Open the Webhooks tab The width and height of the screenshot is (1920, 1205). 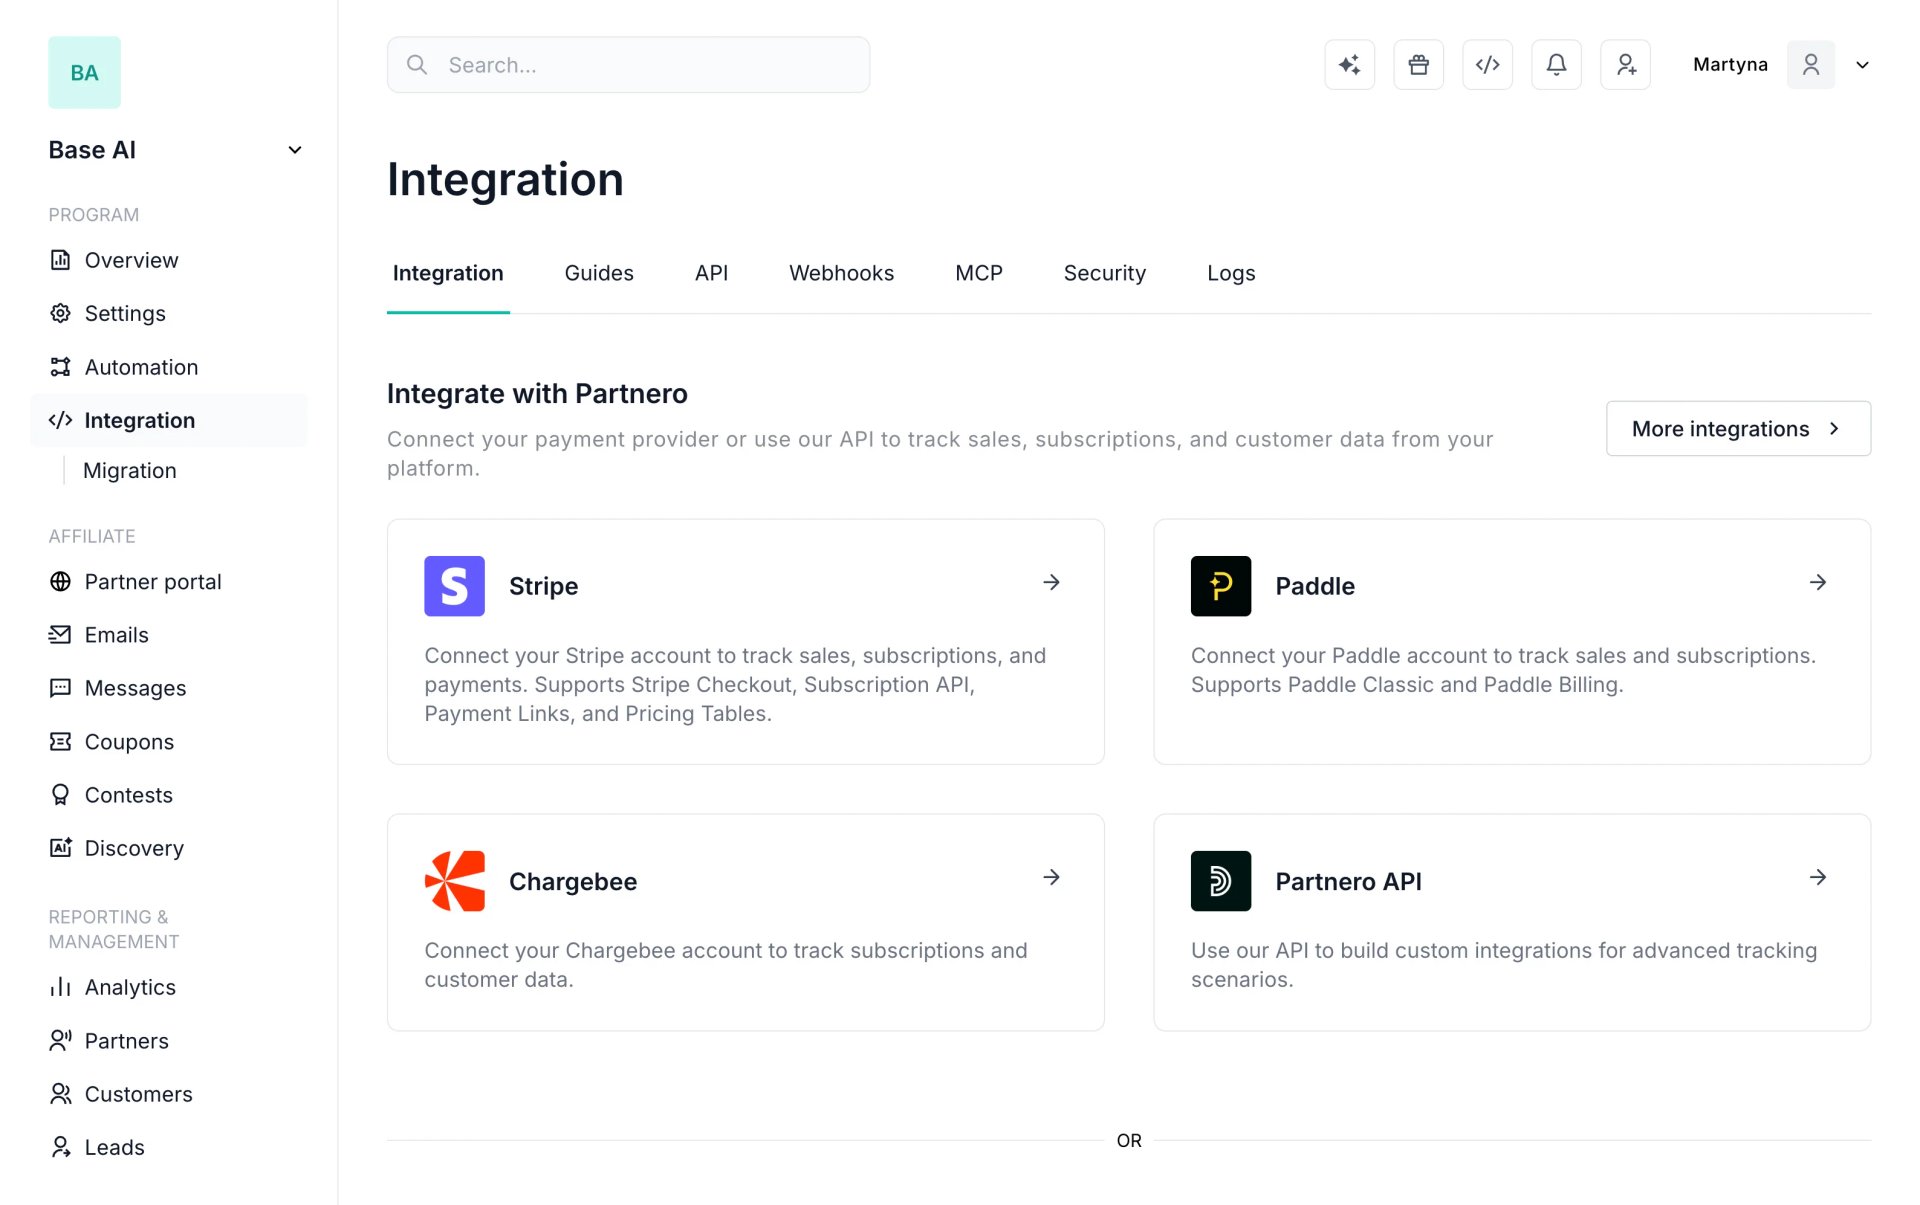coord(841,273)
